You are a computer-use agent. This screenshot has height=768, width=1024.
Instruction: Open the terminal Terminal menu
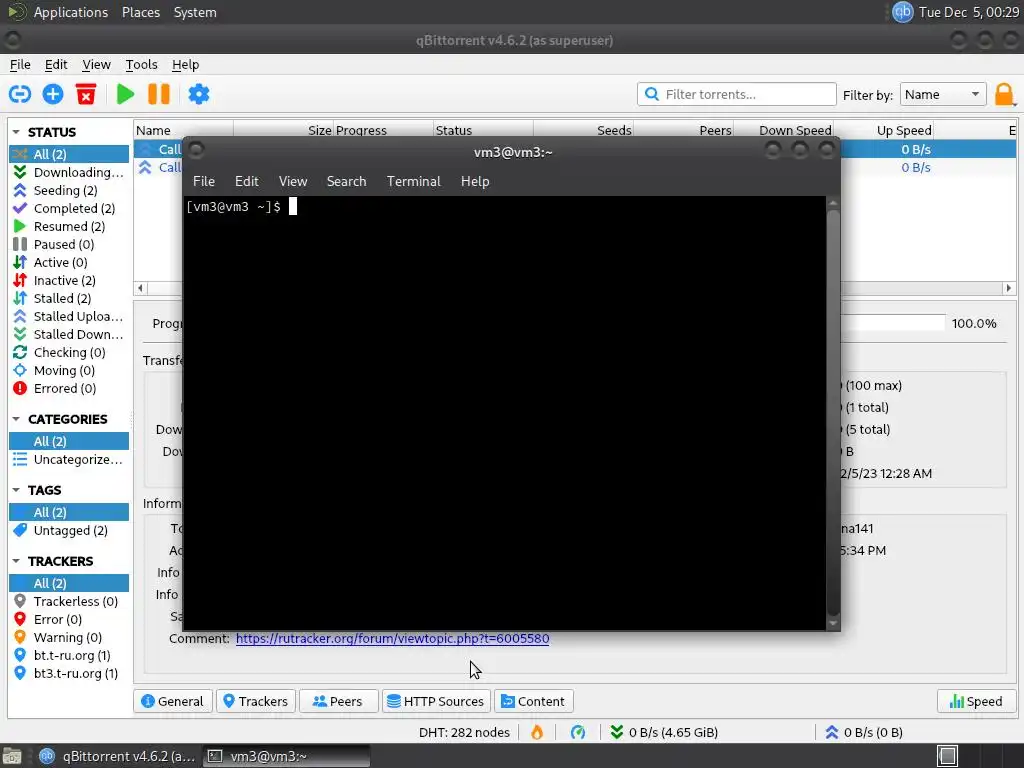click(x=413, y=182)
